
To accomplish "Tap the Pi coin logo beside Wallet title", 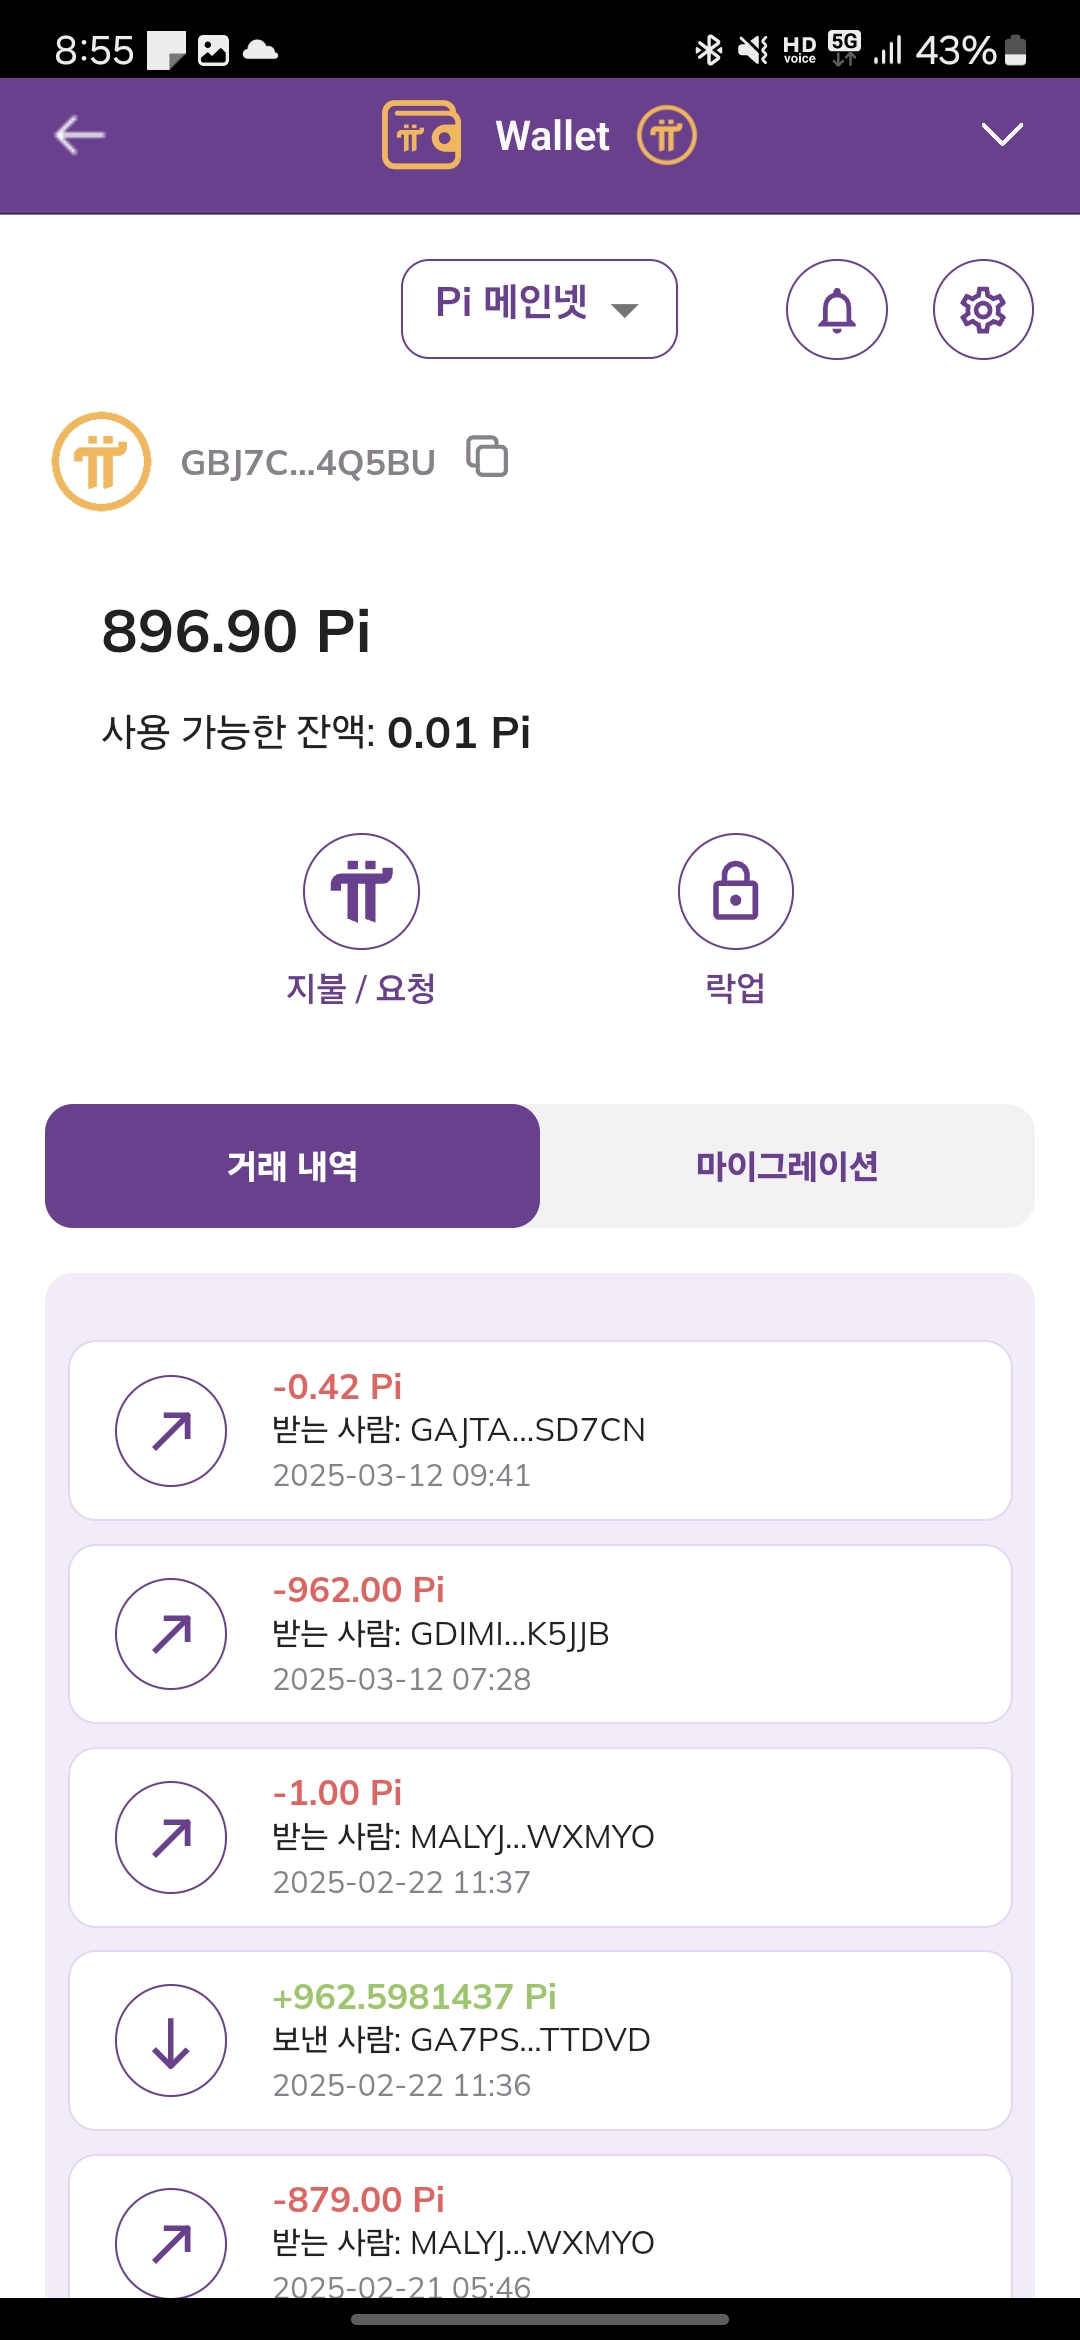I will coord(667,135).
